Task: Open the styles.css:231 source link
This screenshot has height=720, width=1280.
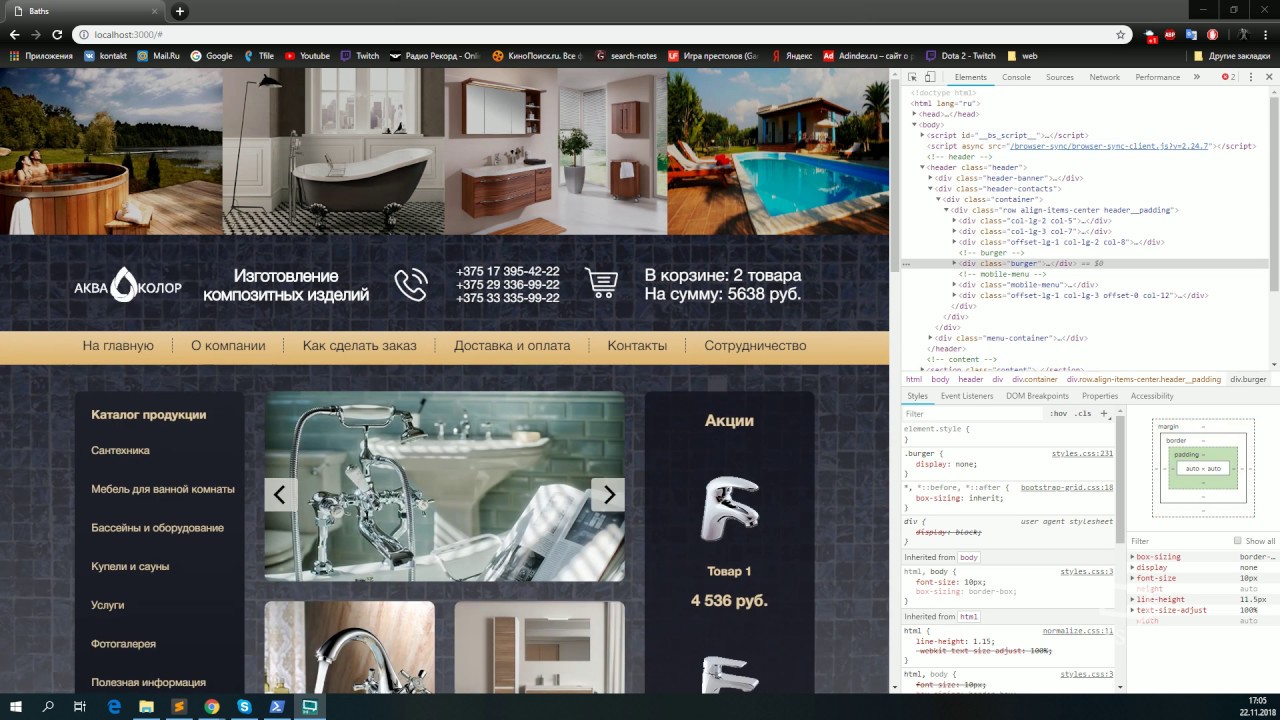Action: pyautogui.click(x=1082, y=453)
